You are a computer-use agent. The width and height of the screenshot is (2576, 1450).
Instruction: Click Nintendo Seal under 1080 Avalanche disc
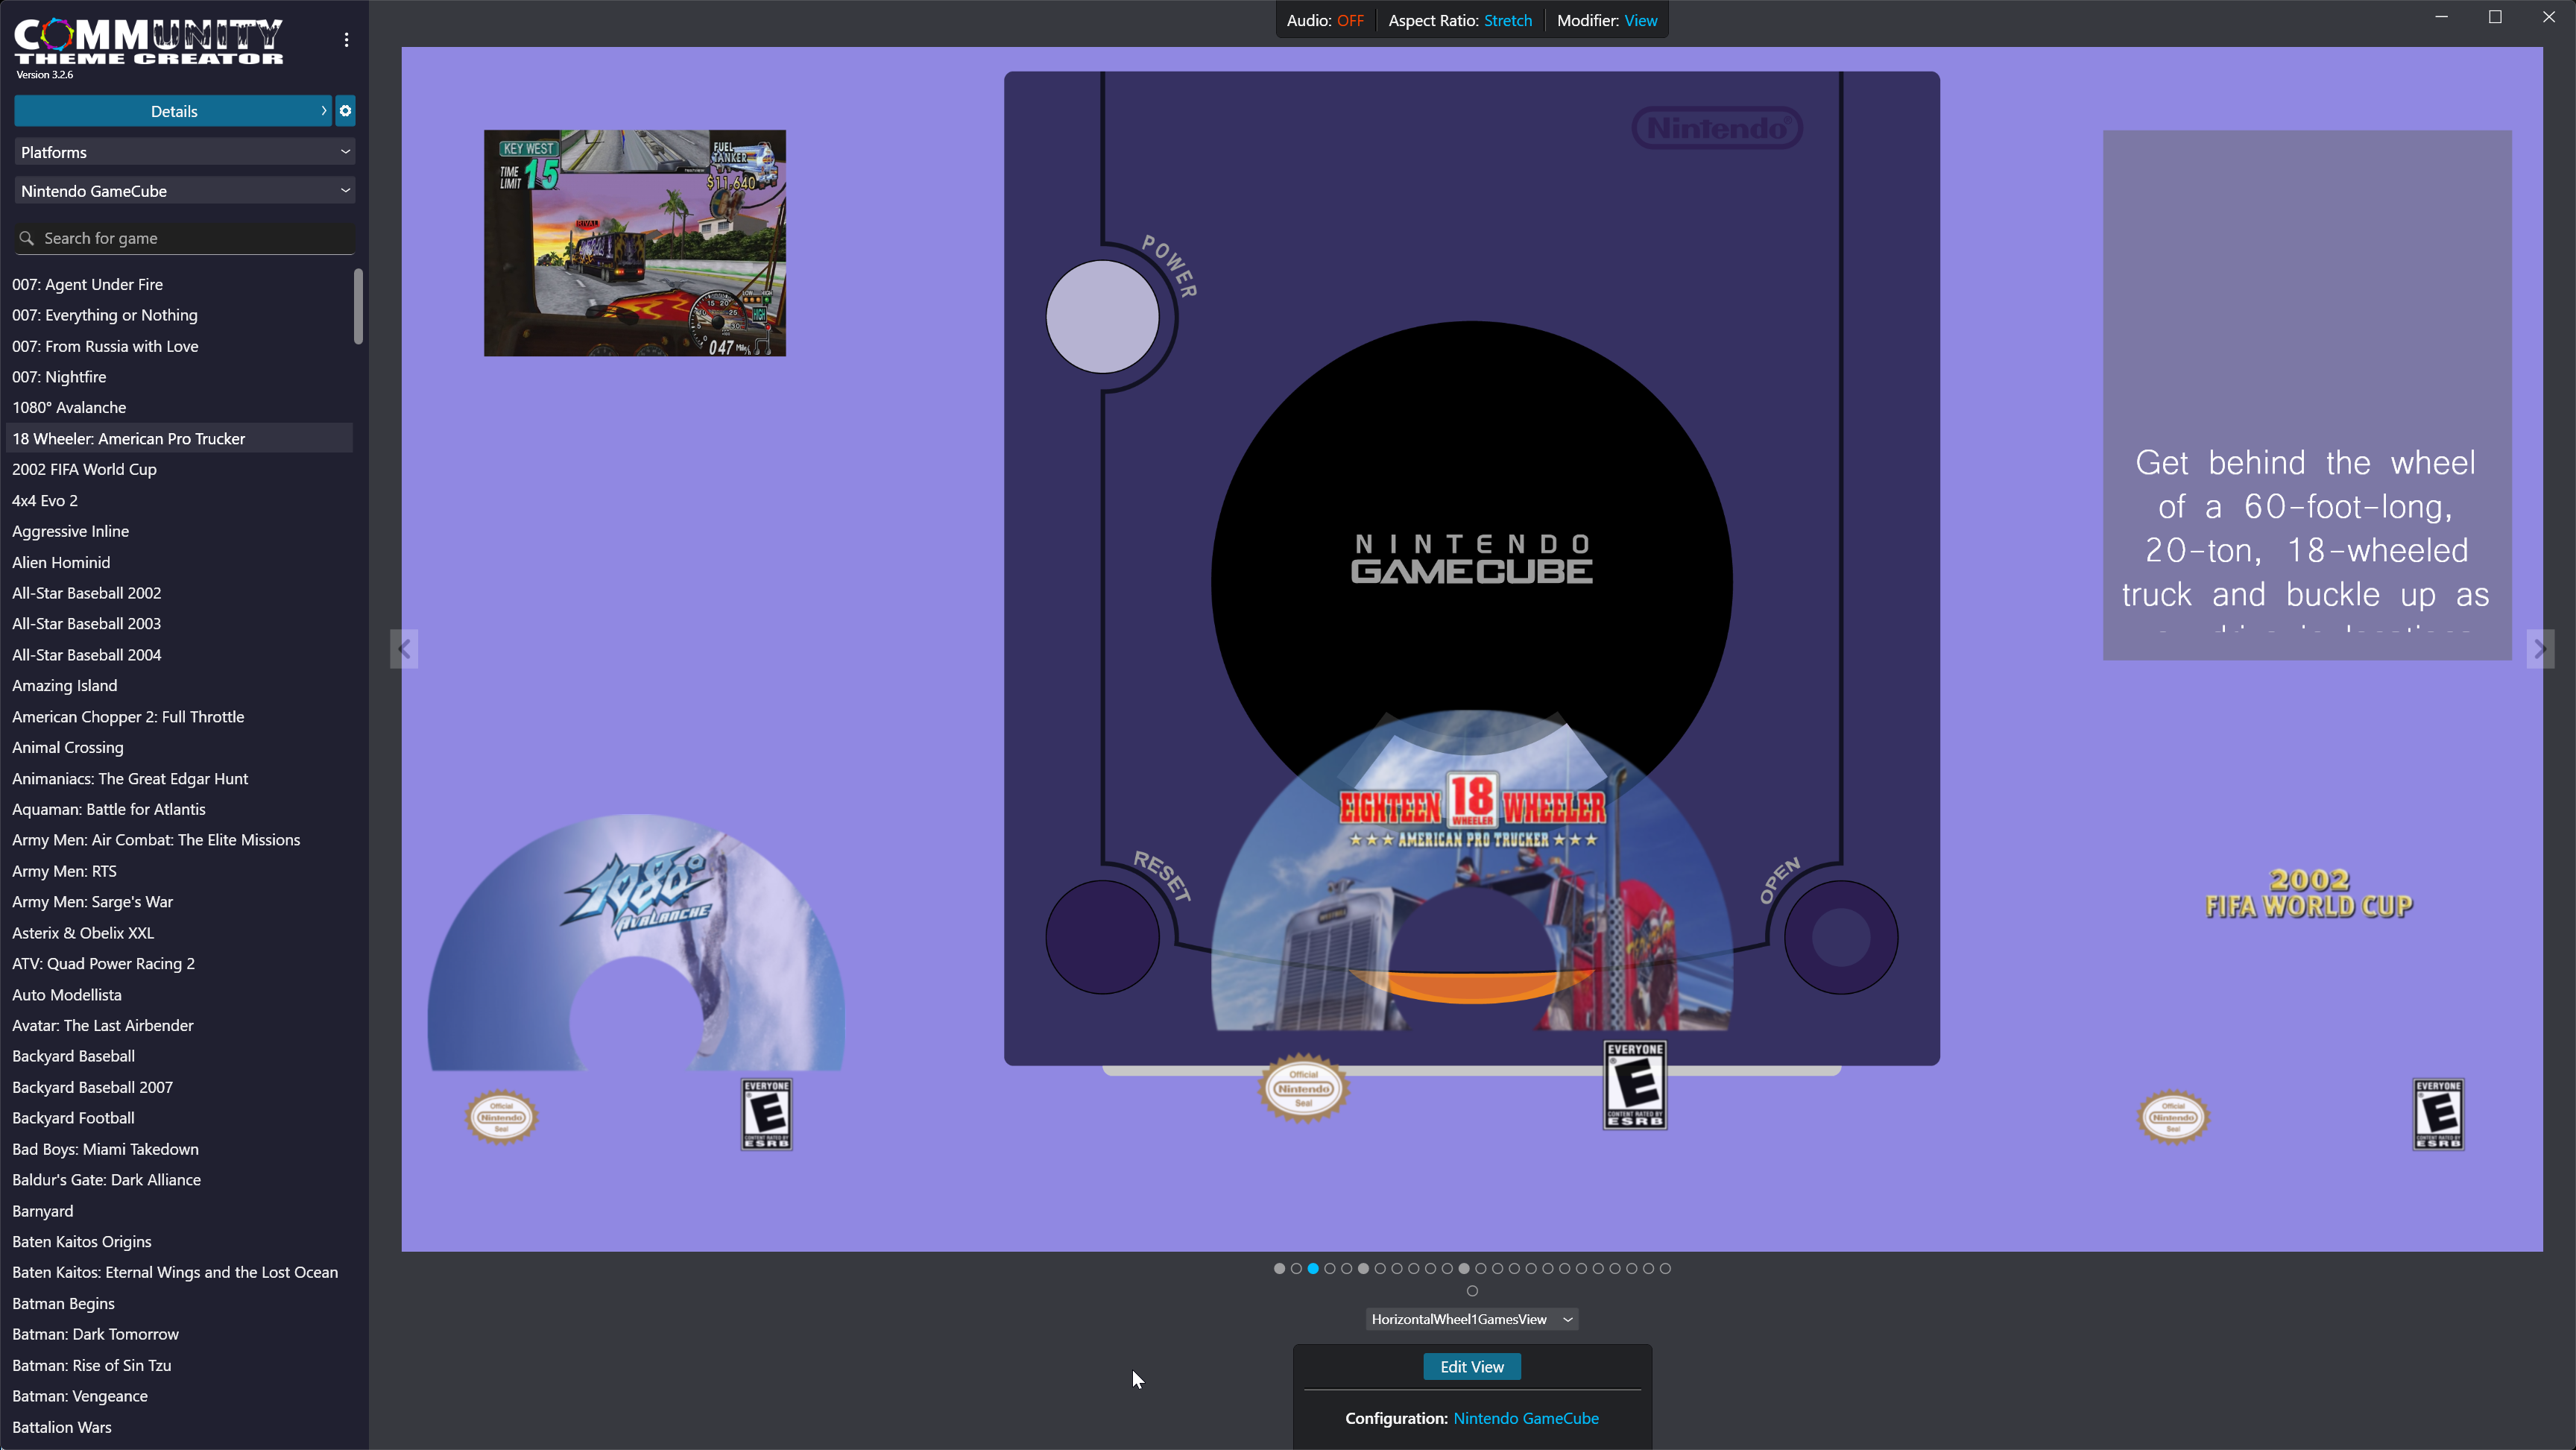pyautogui.click(x=501, y=1117)
